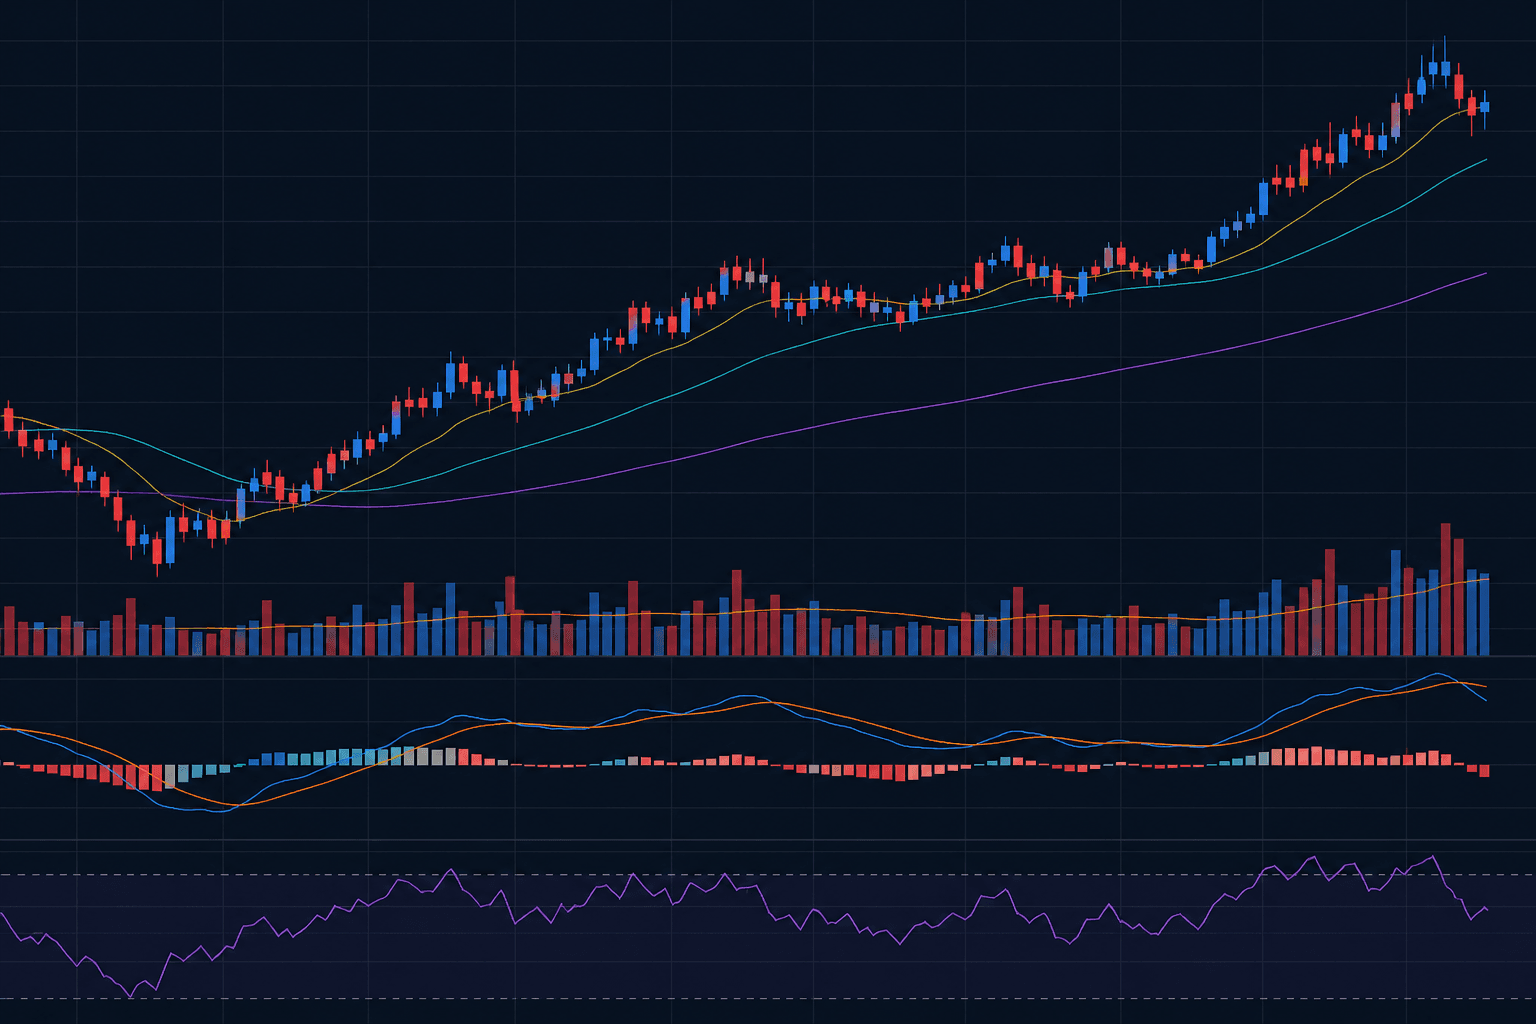Select the final red MACD histogram bar
This screenshot has height=1024, width=1536.
(1485, 770)
